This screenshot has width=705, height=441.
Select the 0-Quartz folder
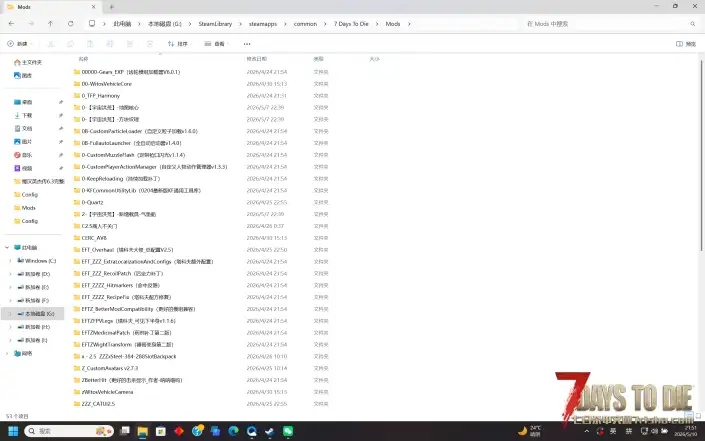pyautogui.click(x=92, y=202)
